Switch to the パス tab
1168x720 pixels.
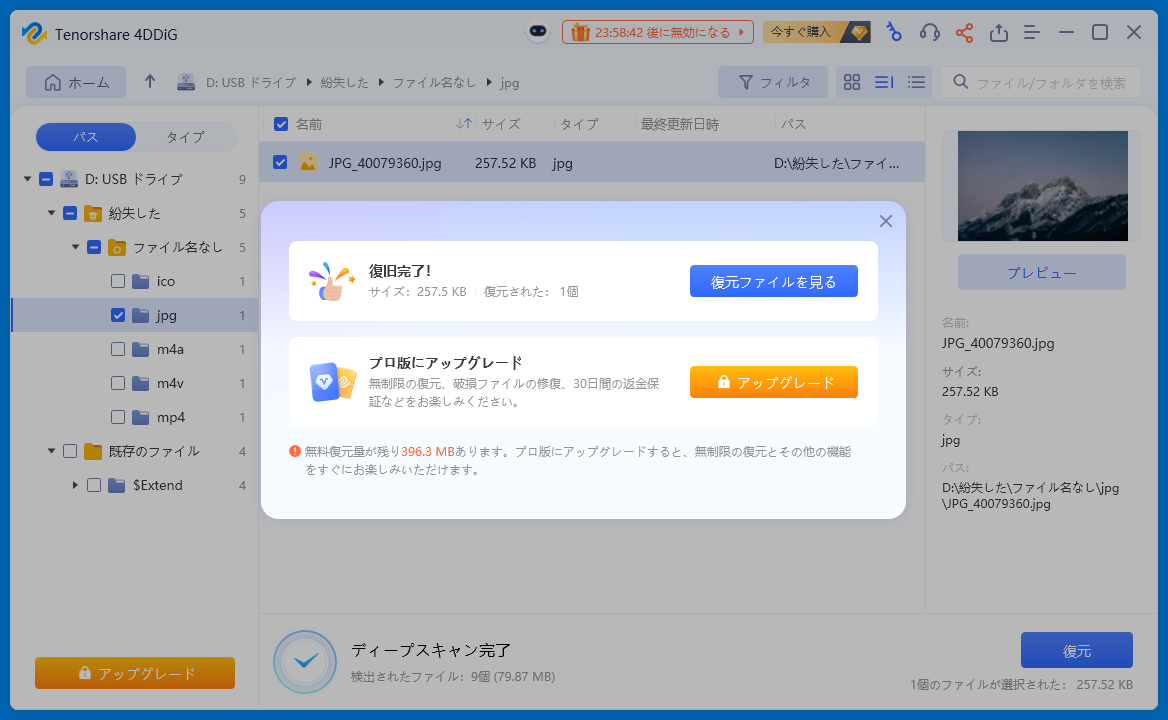coord(86,137)
